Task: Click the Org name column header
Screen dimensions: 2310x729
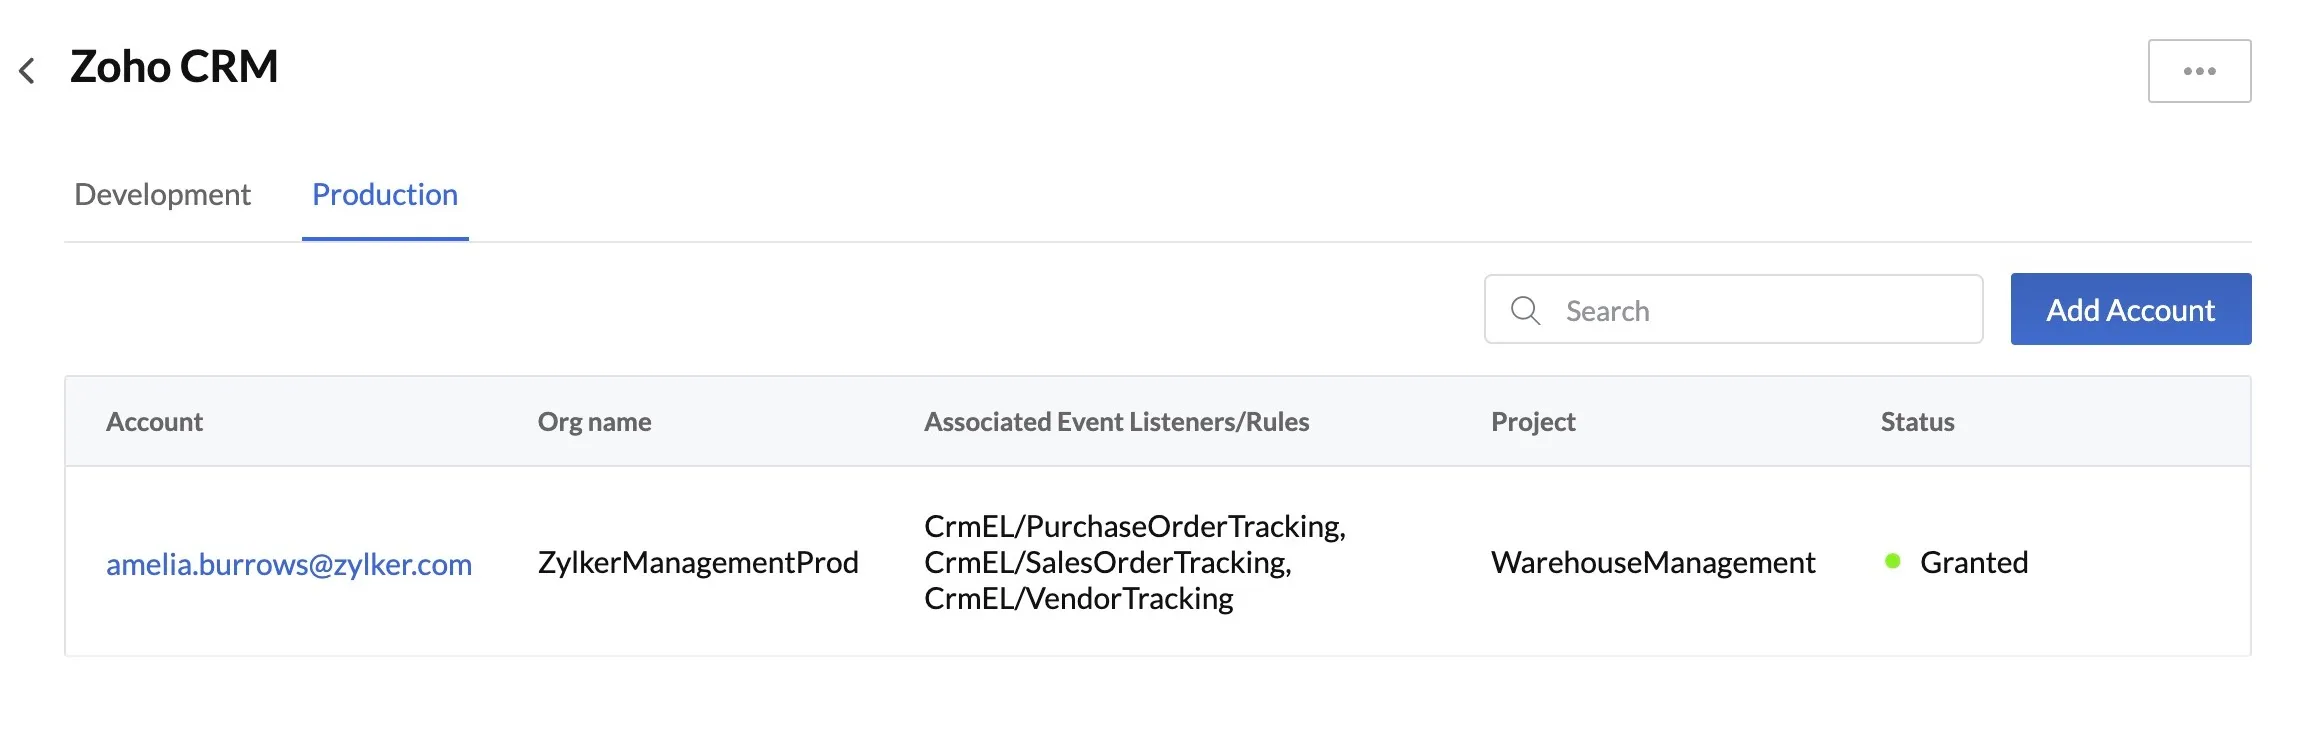Action: pyautogui.click(x=594, y=422)
